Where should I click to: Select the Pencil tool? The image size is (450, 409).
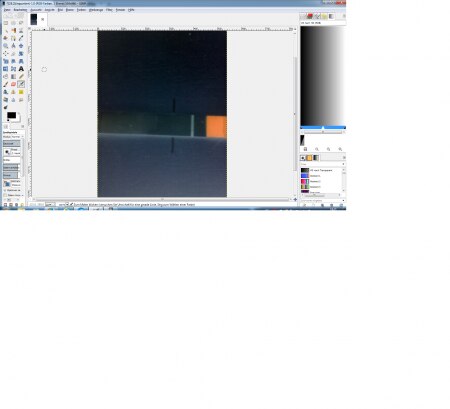tap(21, 76)
